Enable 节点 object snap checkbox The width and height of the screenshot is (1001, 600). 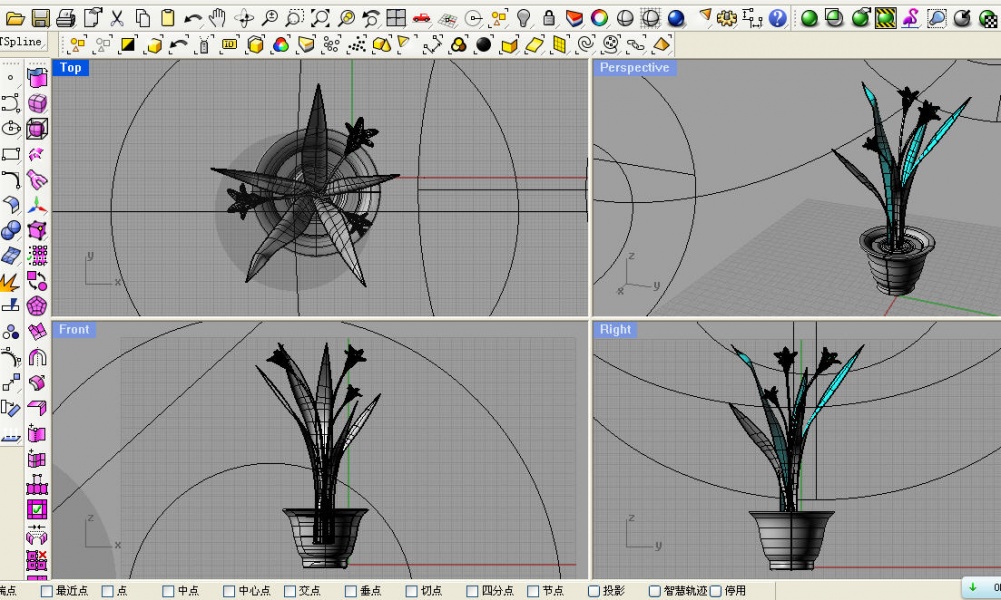point(533,591)
